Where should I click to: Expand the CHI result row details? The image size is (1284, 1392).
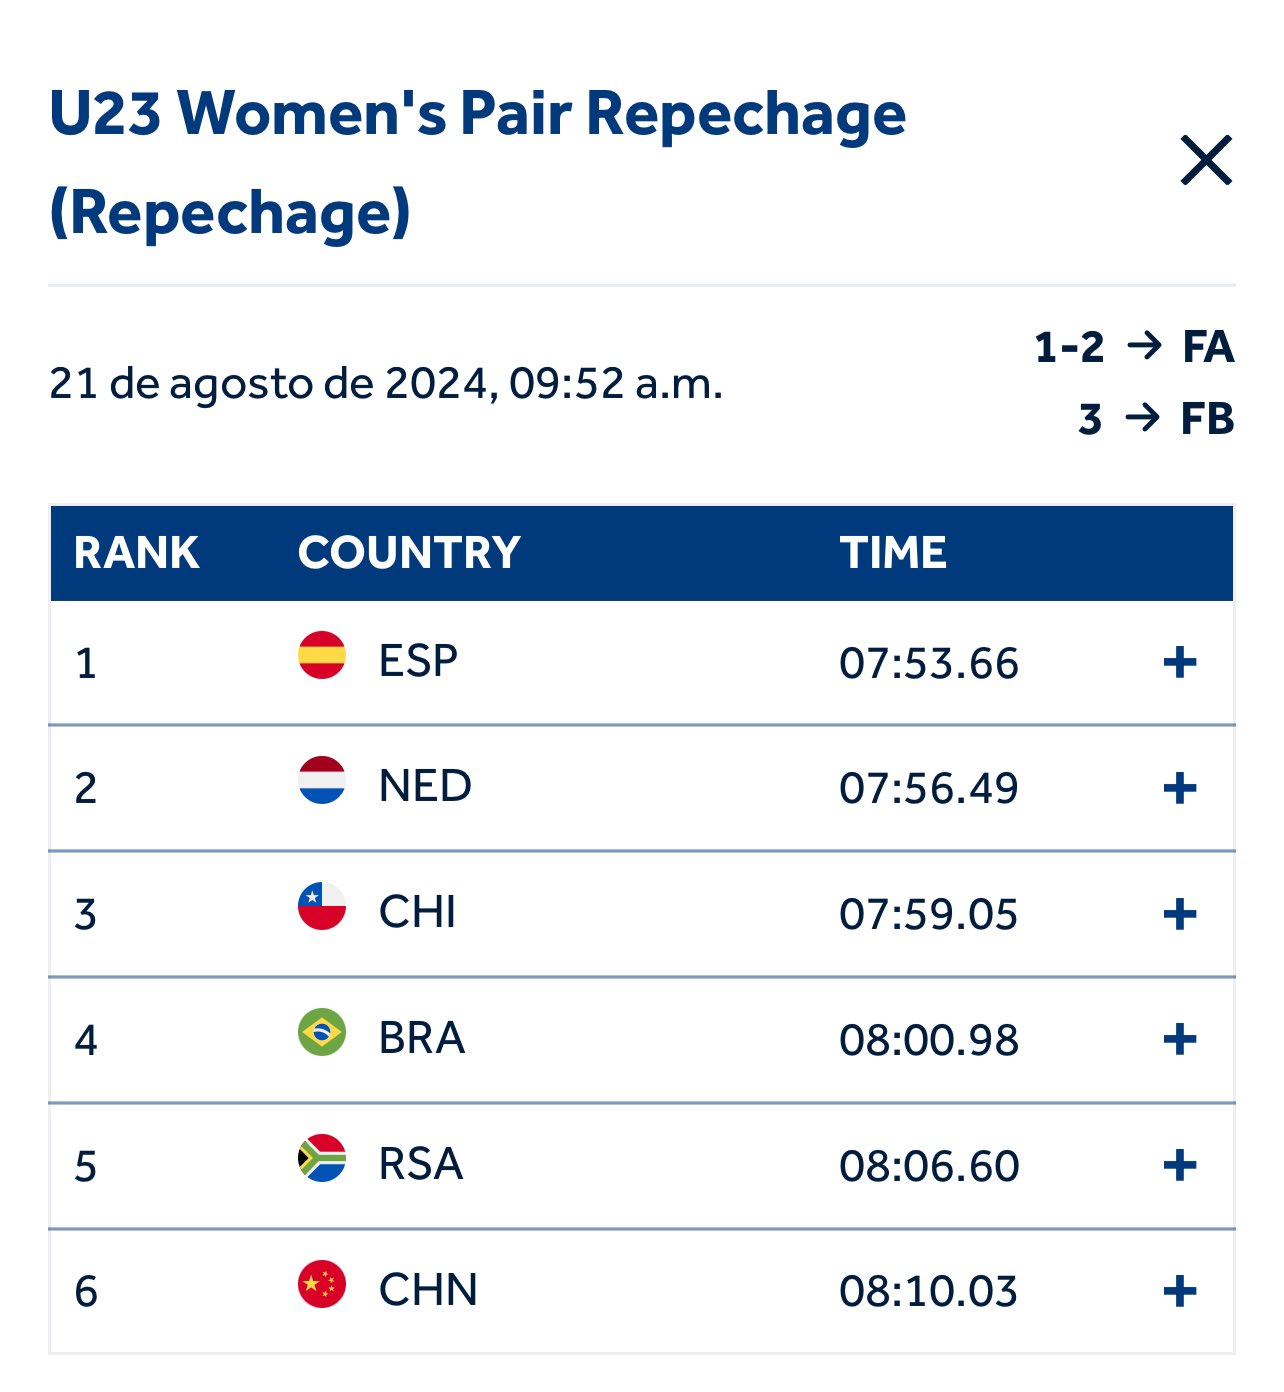tap(1180, 914)
